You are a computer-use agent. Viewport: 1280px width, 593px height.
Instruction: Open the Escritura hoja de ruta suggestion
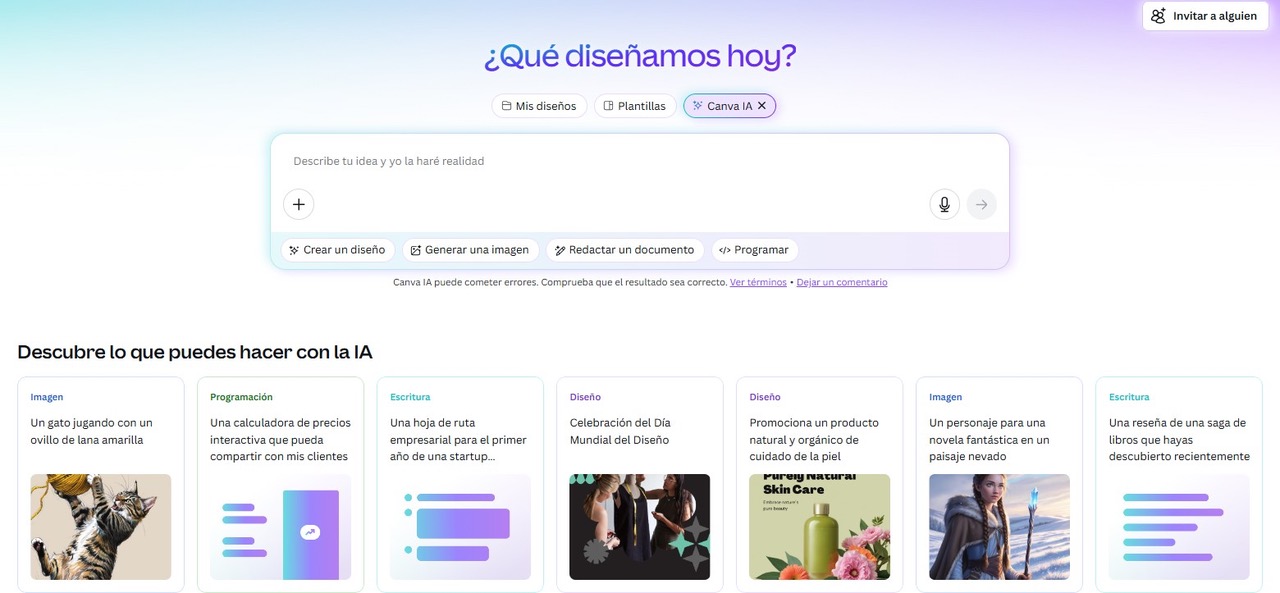point(460,484)
